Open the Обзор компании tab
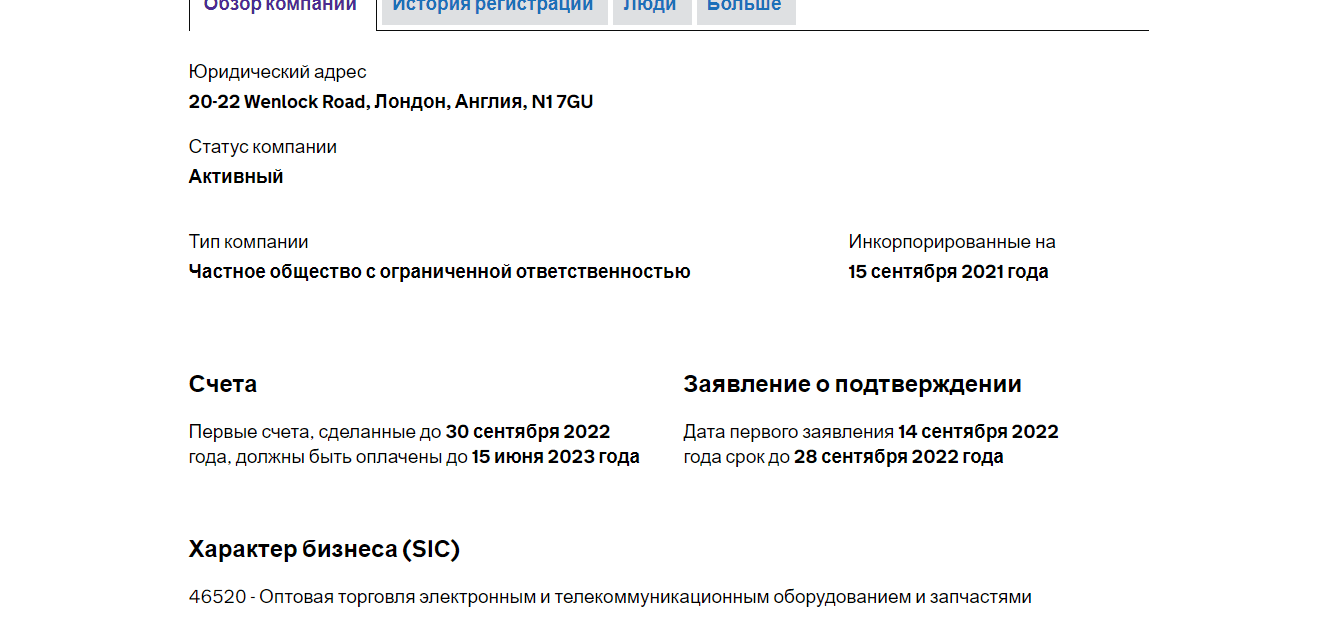This screenshot has height=625, width=1336. (280, 6)
